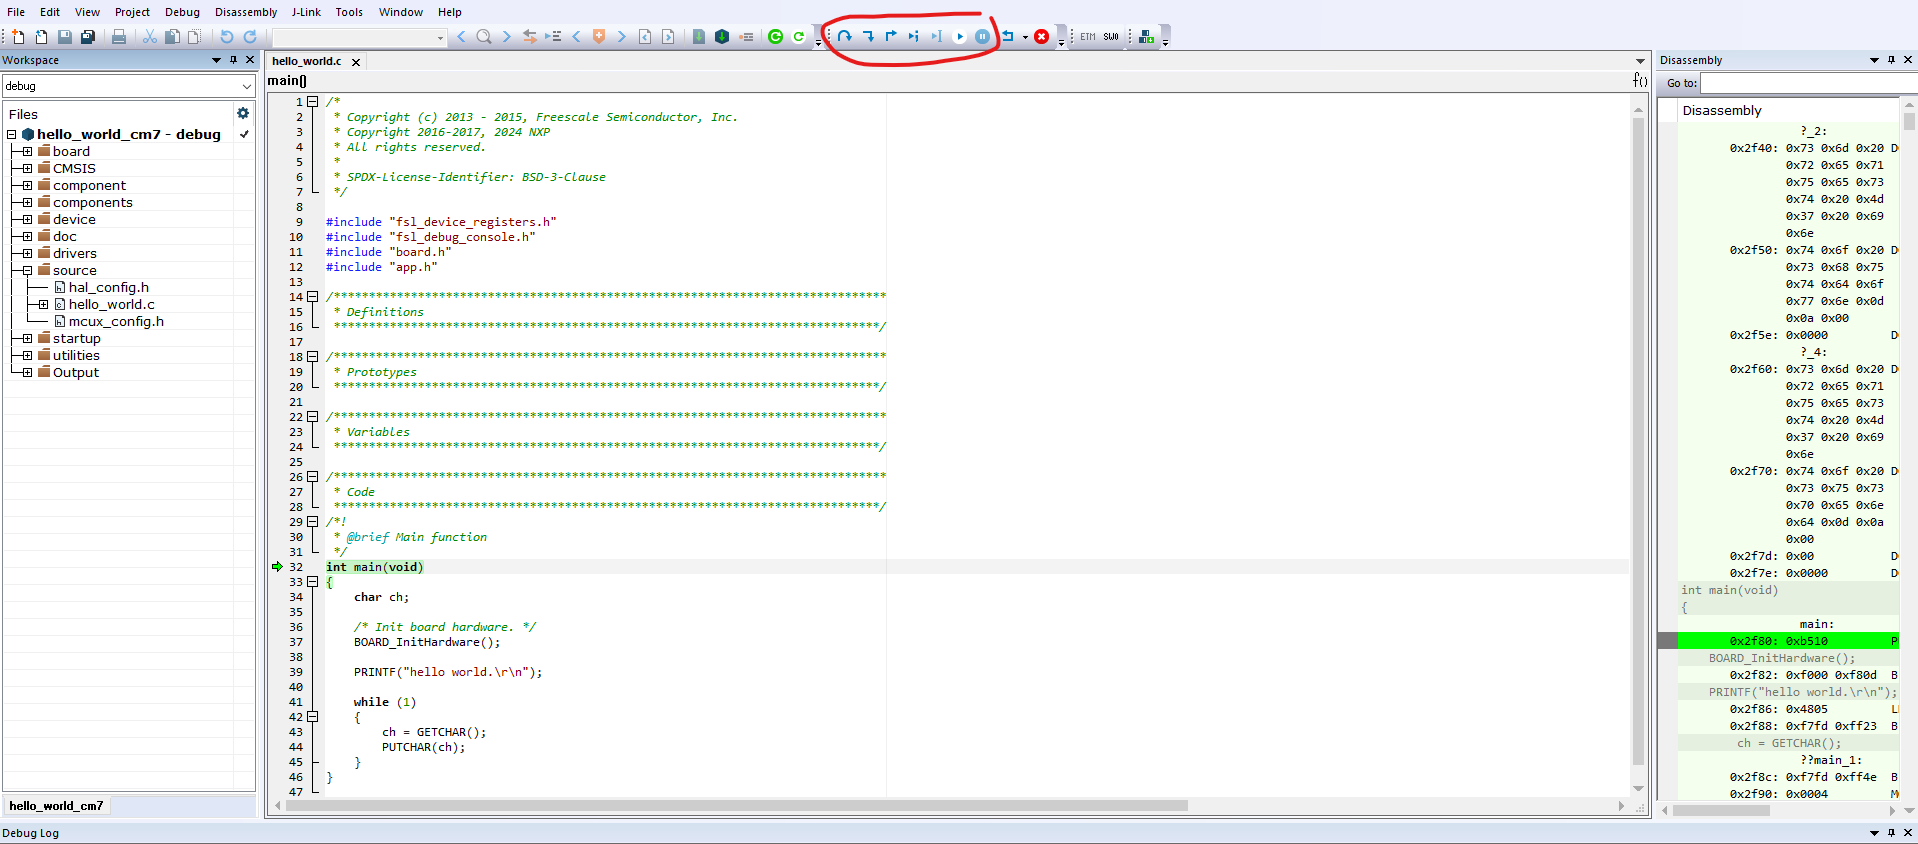This screenshot has height=844, width=1918.
Task: Click the Stop Debugging red X icon
Action: click(1041, 37)
